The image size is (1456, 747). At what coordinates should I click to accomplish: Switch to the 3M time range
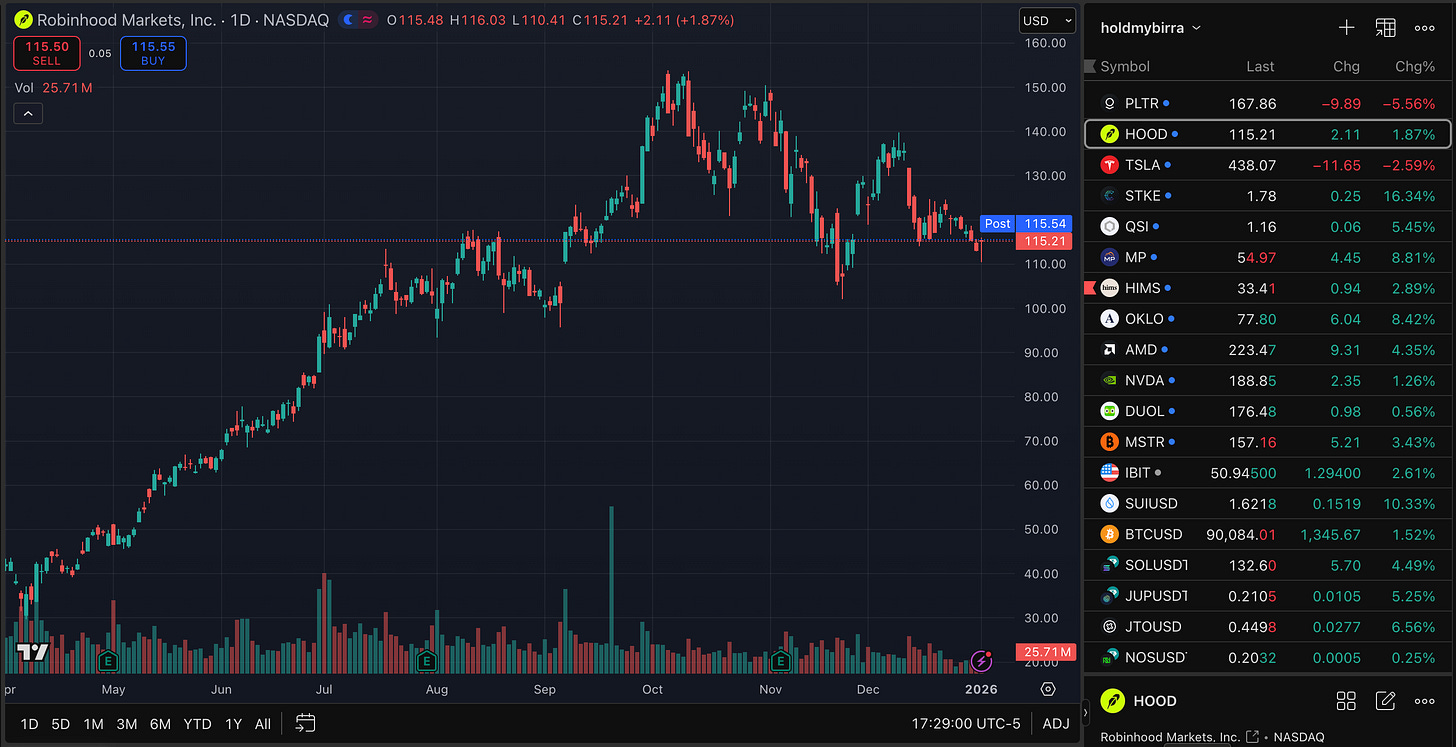pos(126,723)
